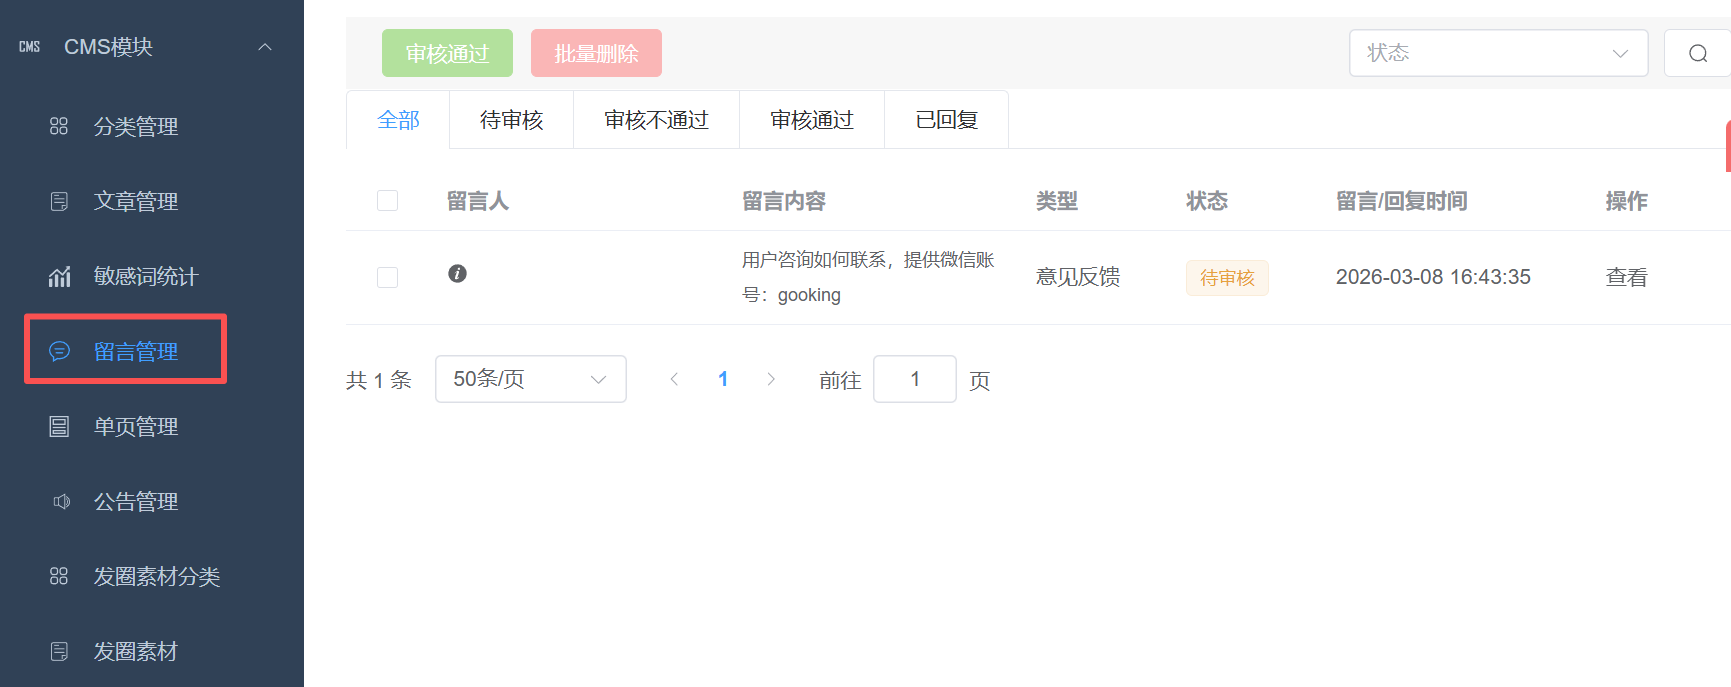Tick the select-all checkbox in the table header
Viewport: 1731px width, 687px height.
click(387, 201)
